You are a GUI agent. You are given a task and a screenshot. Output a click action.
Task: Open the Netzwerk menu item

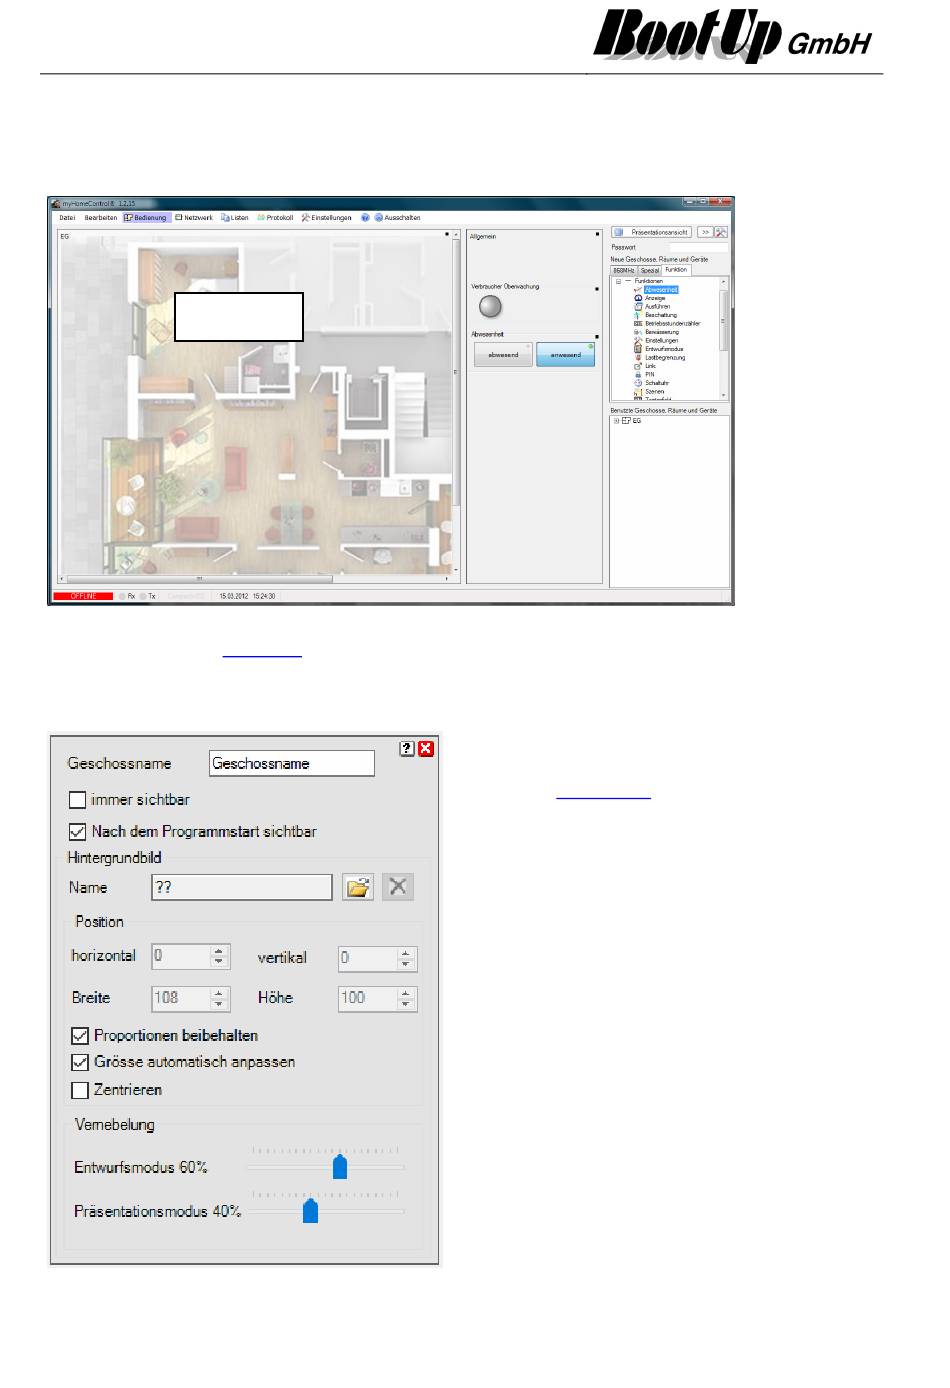click(x=194, y=217)
